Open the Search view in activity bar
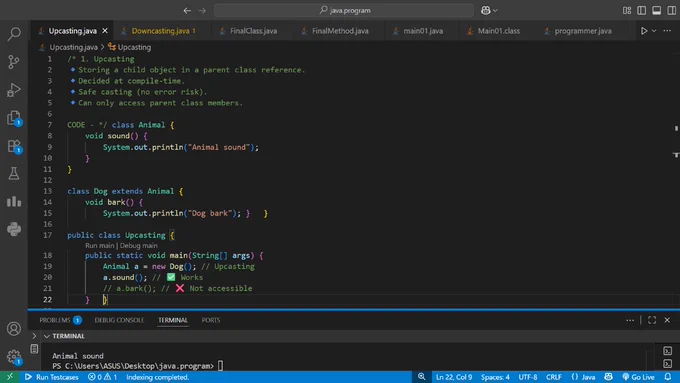The width and height of the screenshot is (680, 383). point(14,34)
